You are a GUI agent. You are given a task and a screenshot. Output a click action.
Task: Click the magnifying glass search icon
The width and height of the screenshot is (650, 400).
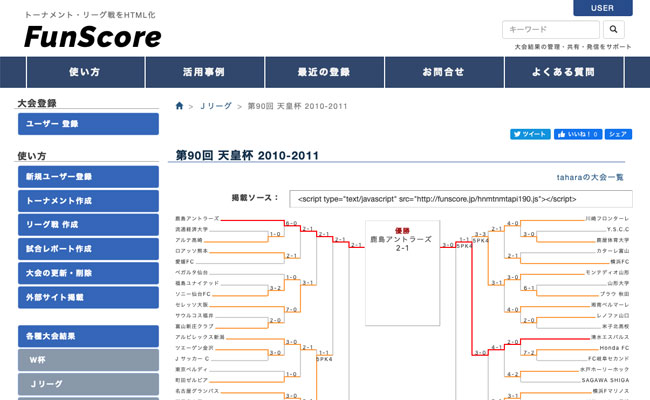(613, 30)
